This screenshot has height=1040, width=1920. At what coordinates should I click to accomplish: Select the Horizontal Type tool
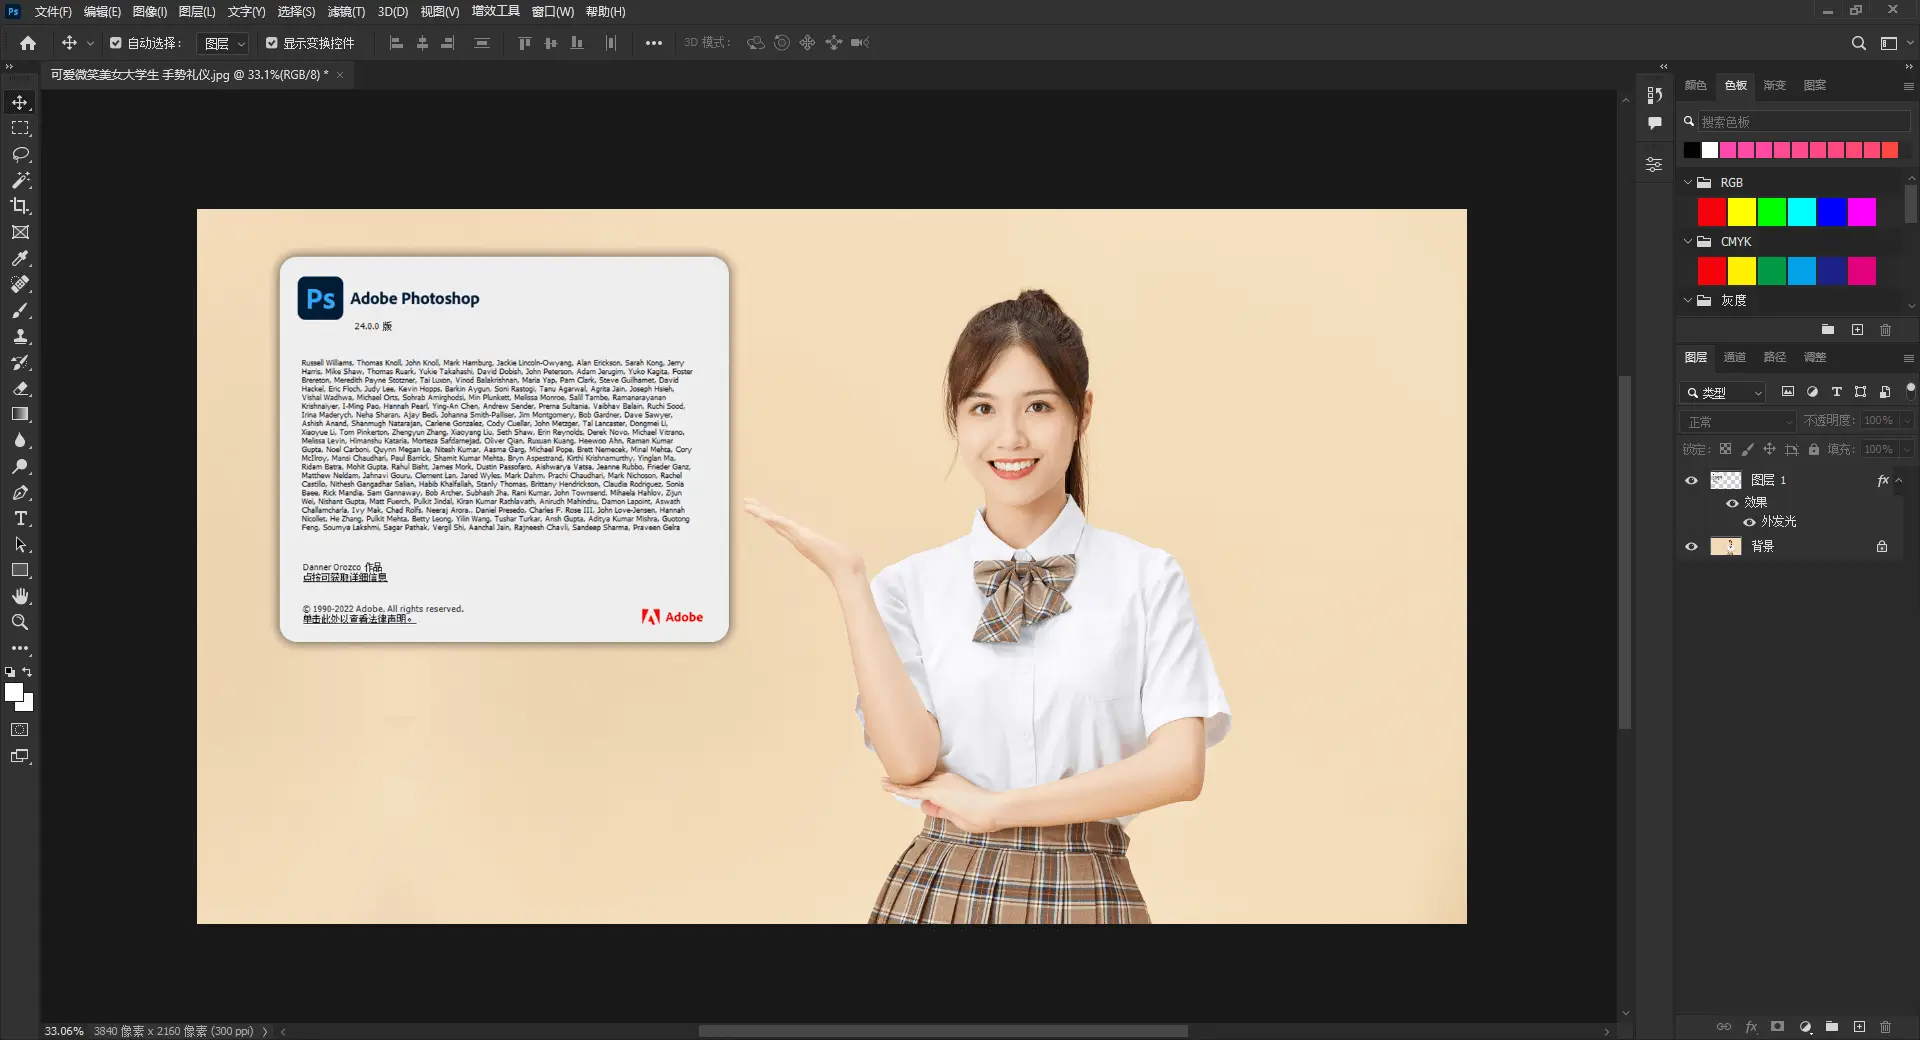[20, 518]
